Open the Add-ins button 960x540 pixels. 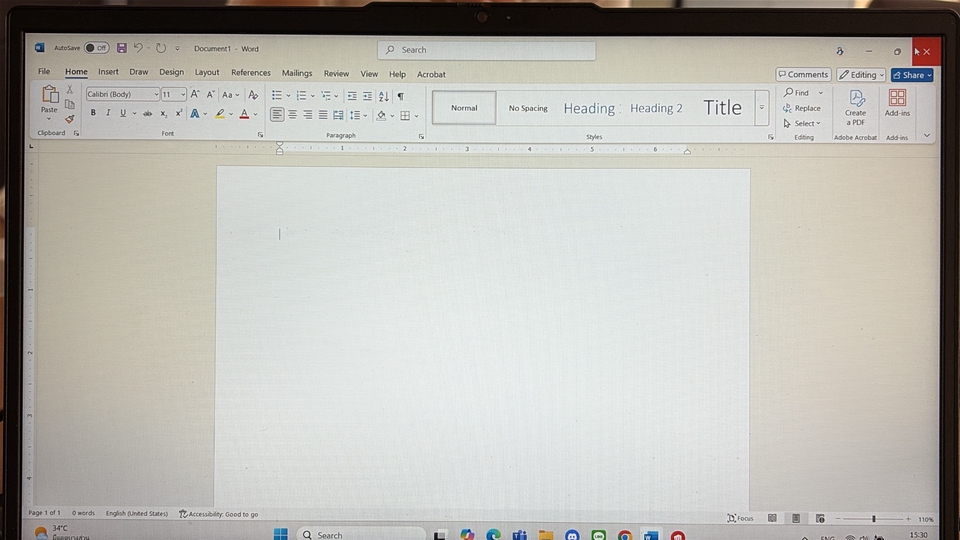point(897,102)
